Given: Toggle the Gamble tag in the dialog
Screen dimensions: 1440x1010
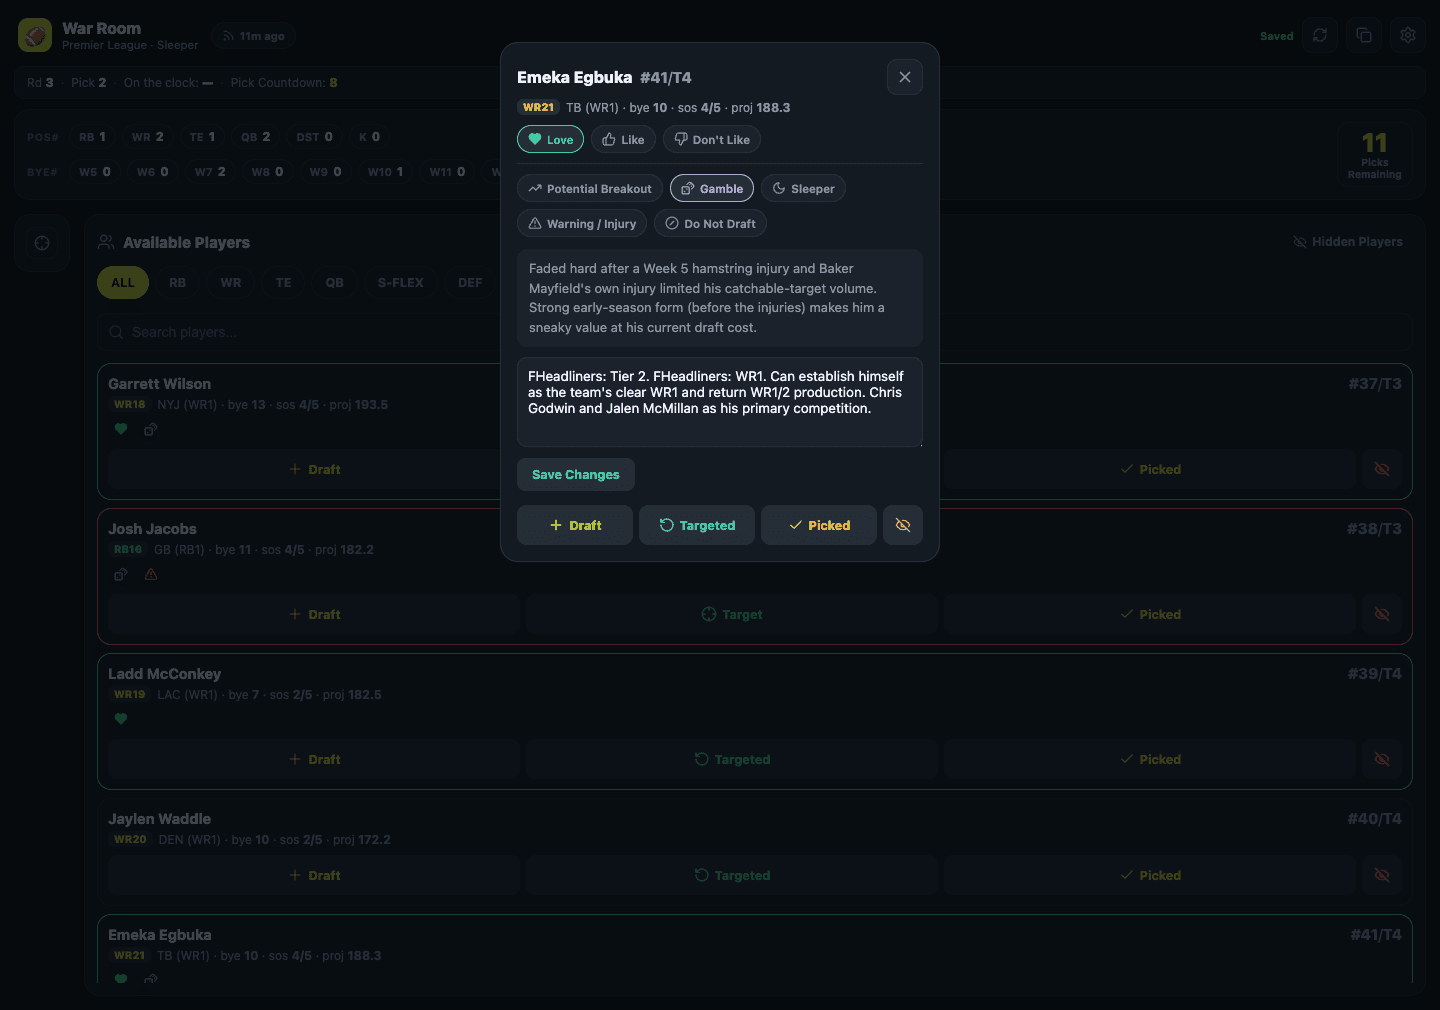Looking at the screenshot, I should pos(712,189).
